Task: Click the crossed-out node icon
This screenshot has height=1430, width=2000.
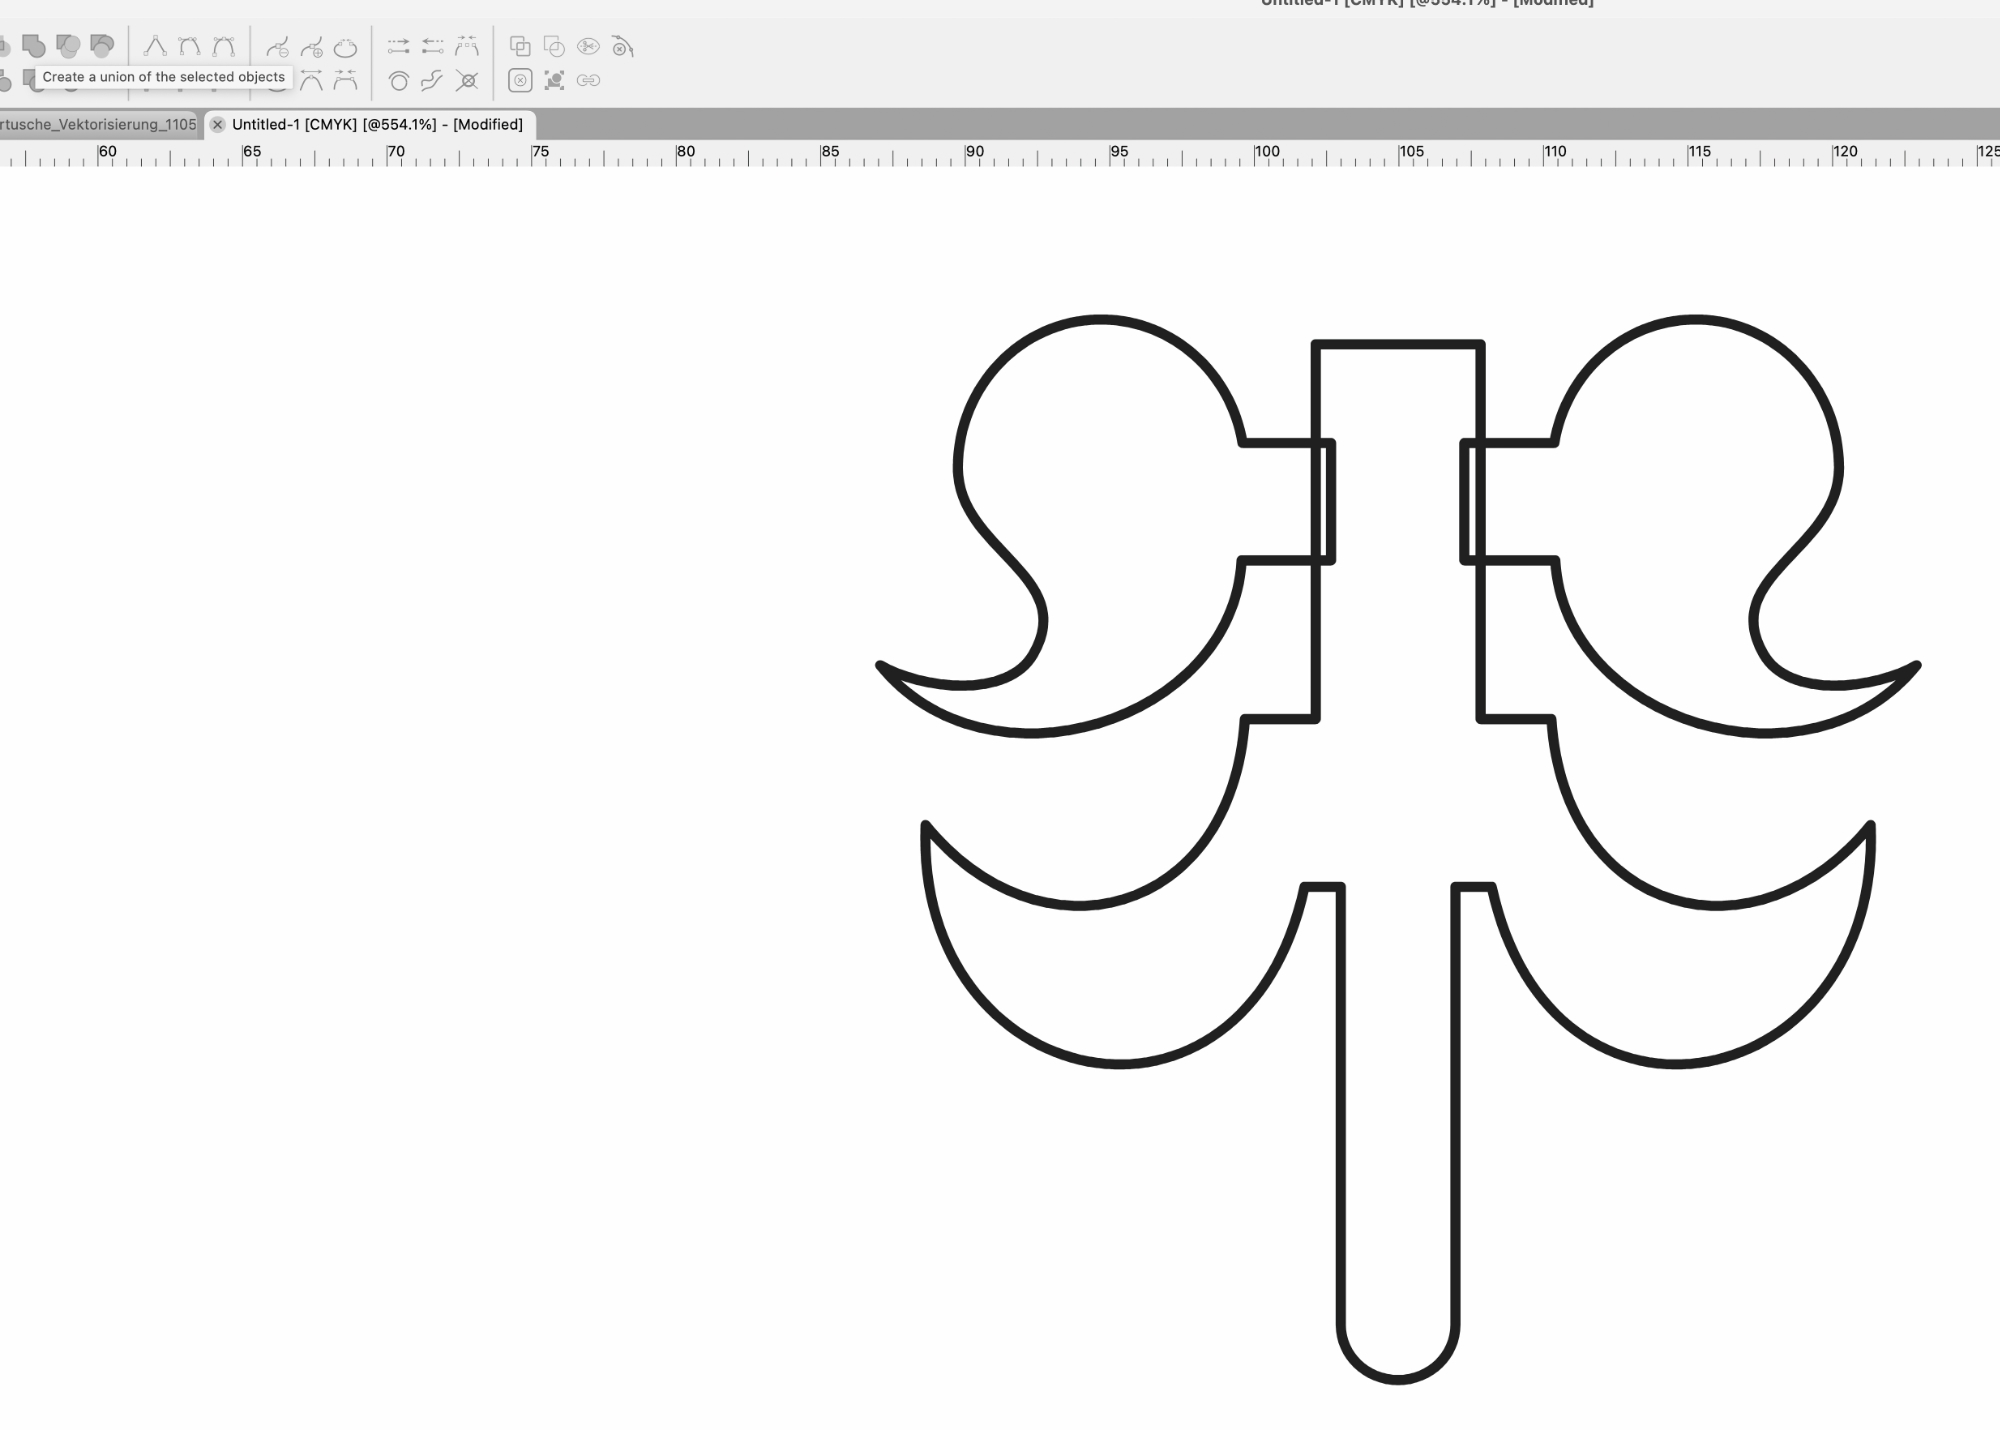Action: 466,80
